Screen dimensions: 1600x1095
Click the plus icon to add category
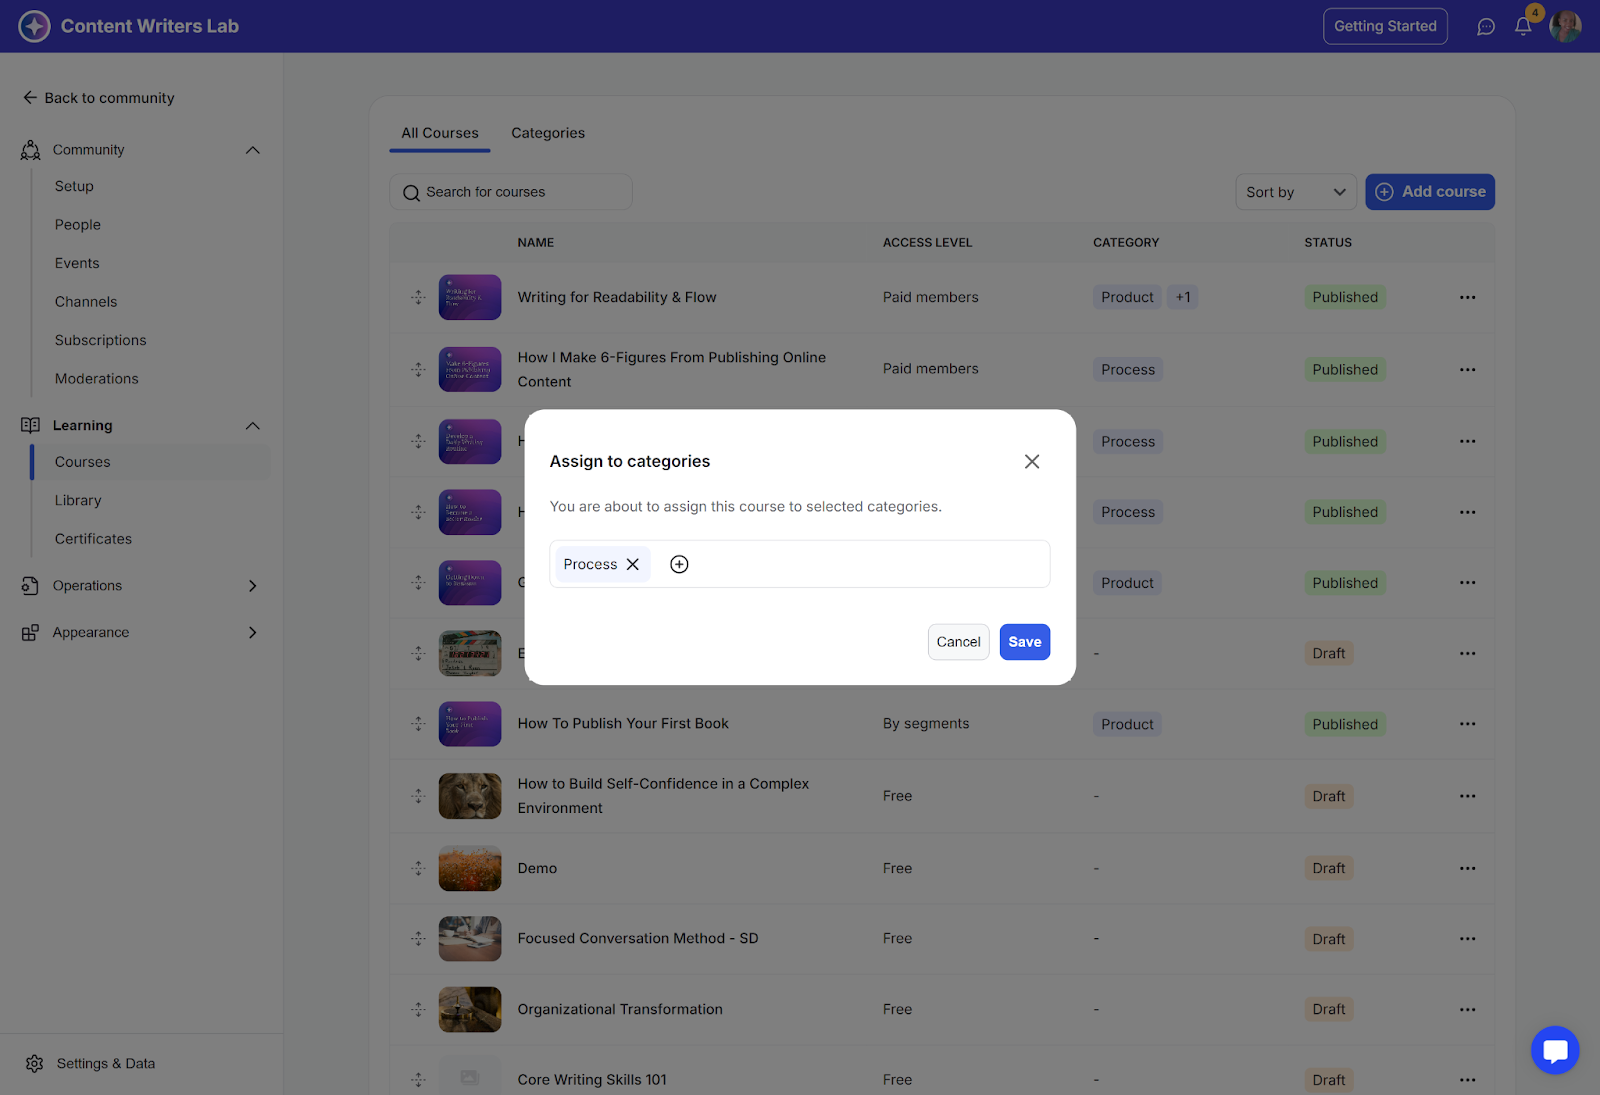click(679, 564)
